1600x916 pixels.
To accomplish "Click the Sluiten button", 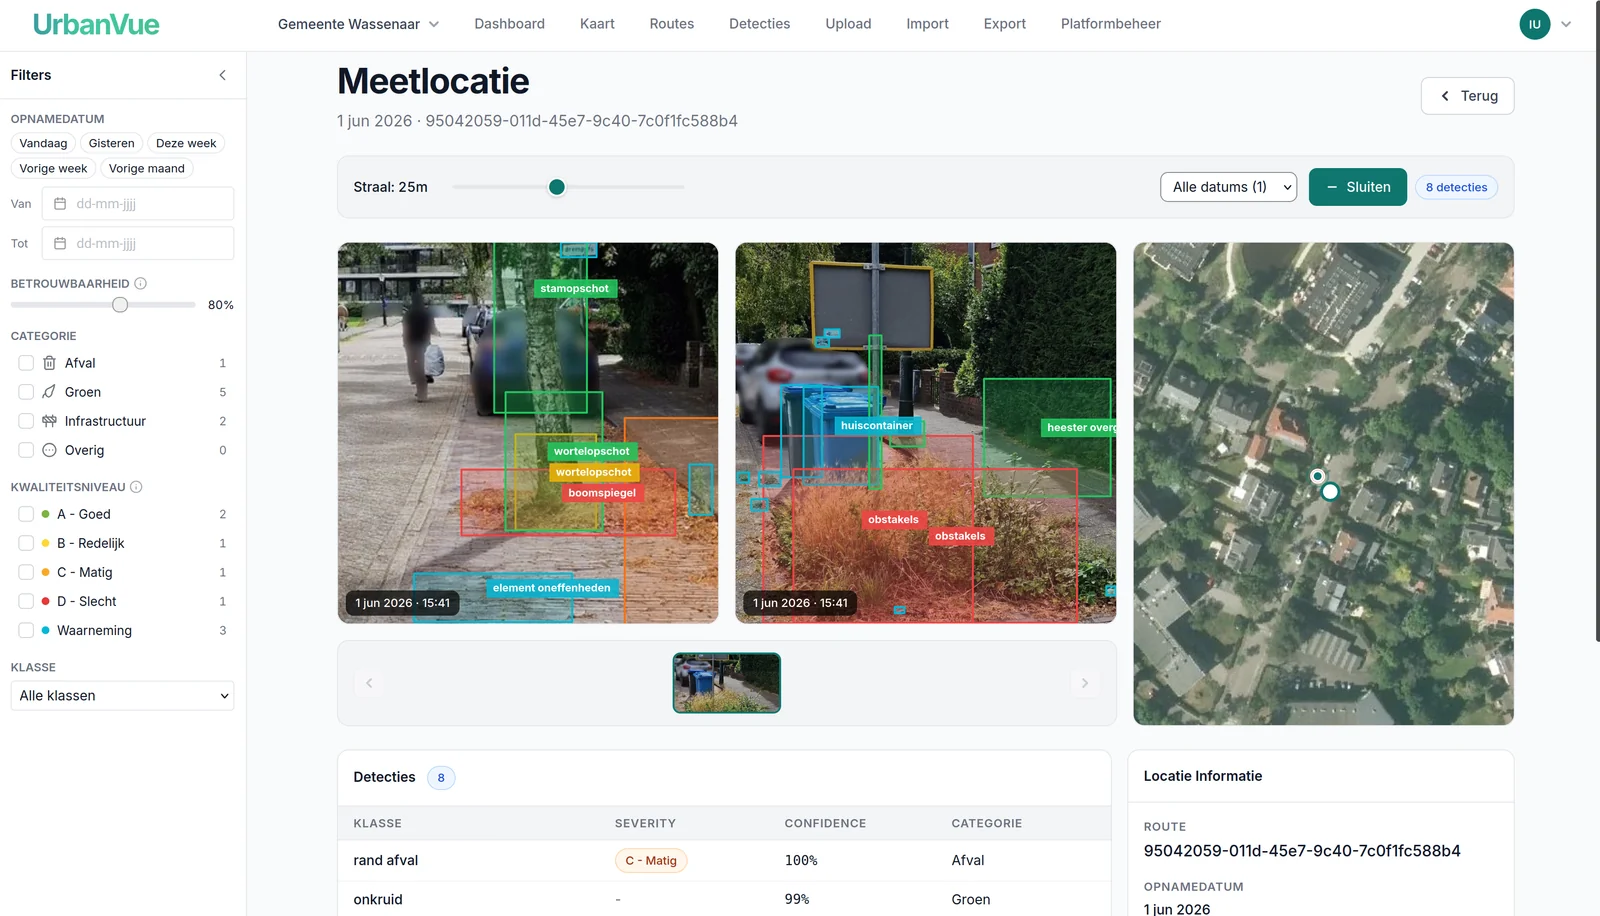I will coord(1358,187).
